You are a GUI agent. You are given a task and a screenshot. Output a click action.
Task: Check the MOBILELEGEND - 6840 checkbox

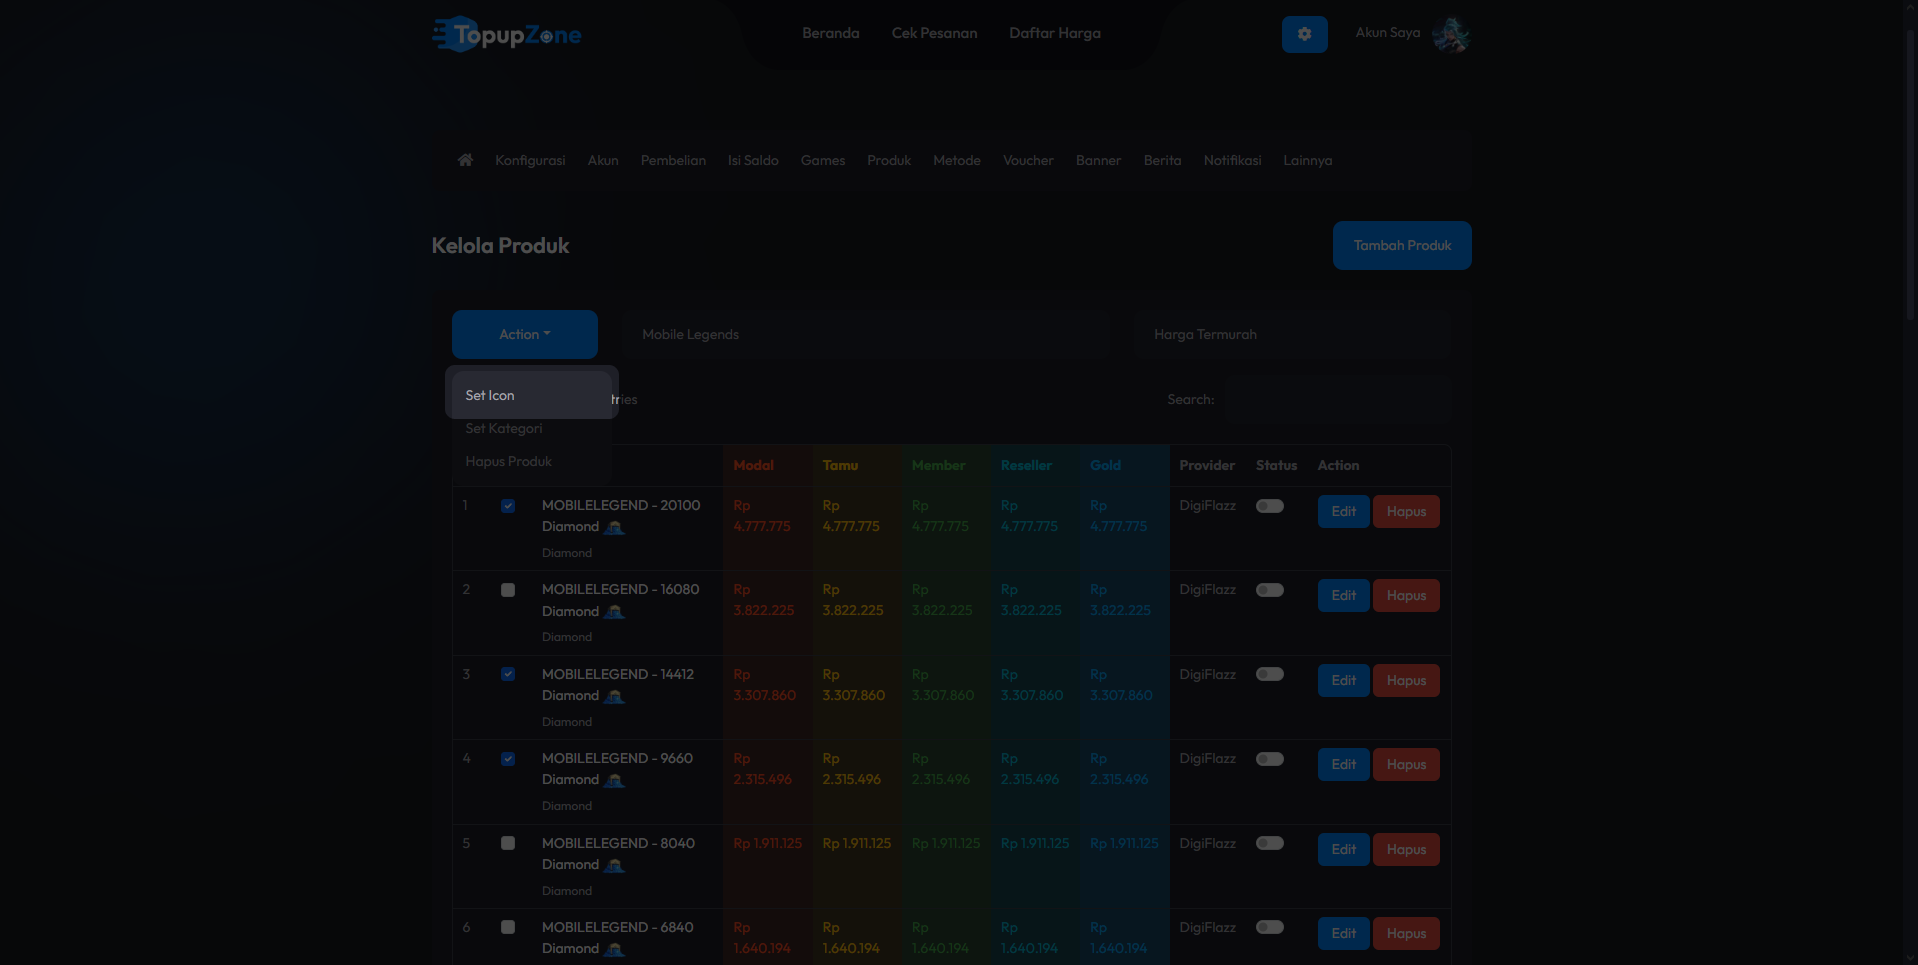[x=508, y=927]
